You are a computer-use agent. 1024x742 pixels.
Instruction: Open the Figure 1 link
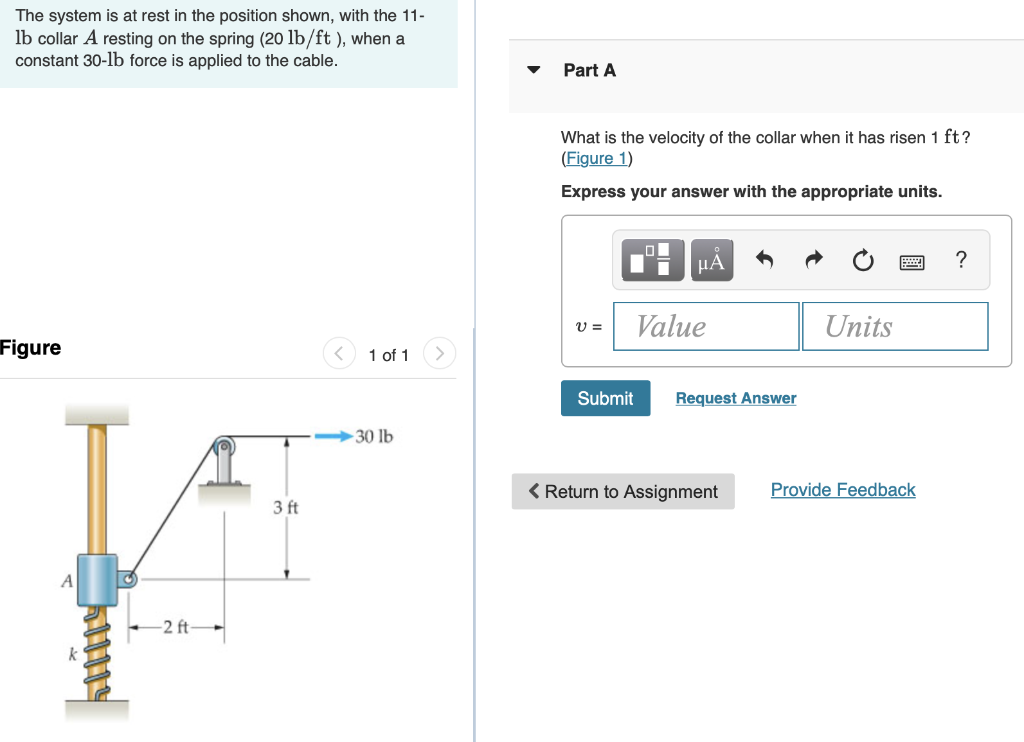595,158
